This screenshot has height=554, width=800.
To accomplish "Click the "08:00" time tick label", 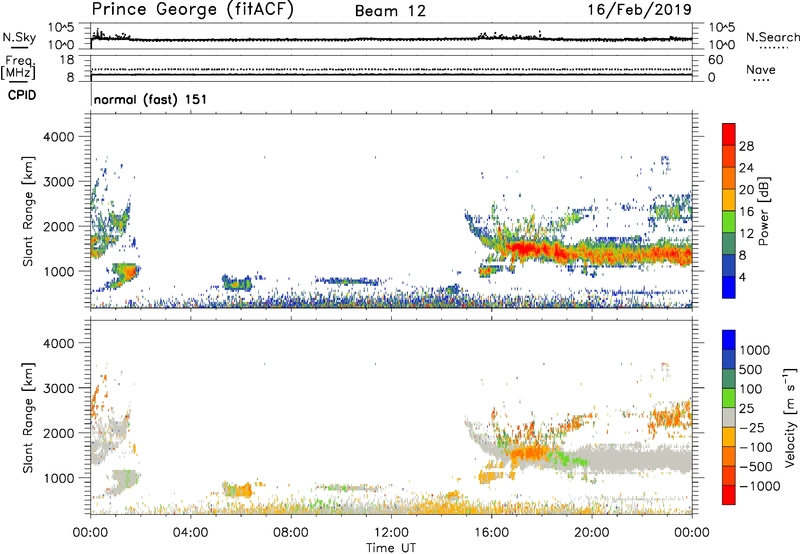I will coord(291,533).
